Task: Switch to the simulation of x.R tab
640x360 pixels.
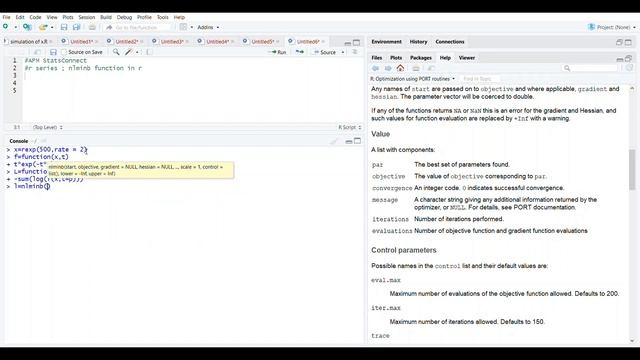Action: pyautogui.click(x=29, y=42)
